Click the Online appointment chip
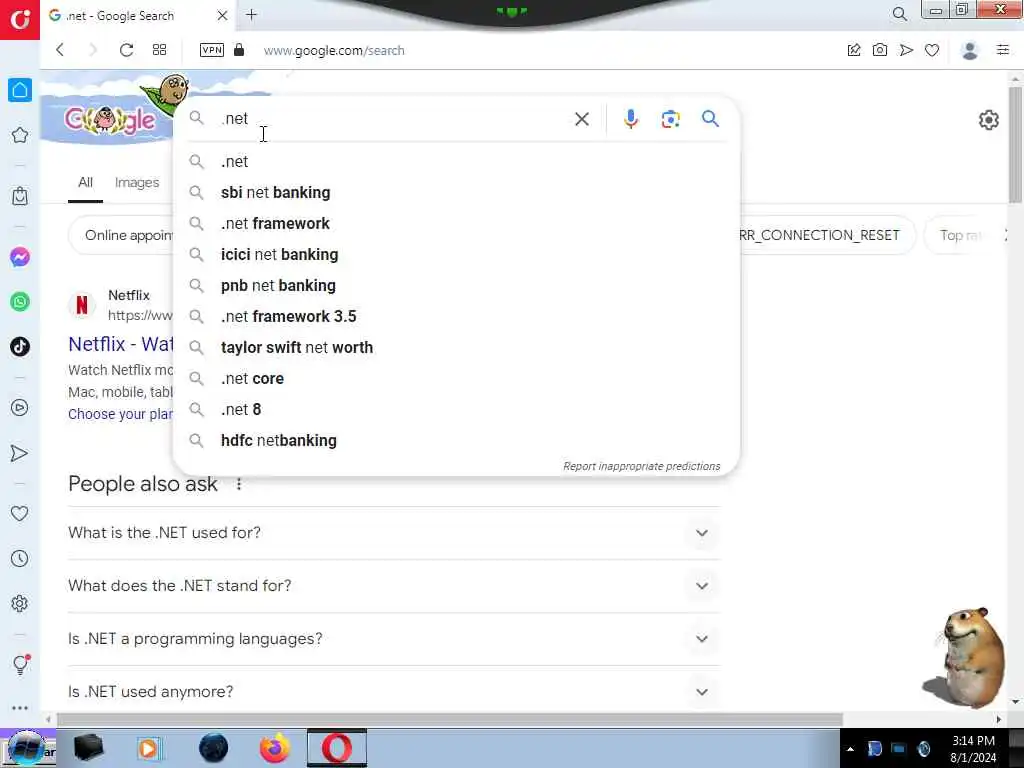The width and height of the screenshot is (1024, 768). [122, 235]
